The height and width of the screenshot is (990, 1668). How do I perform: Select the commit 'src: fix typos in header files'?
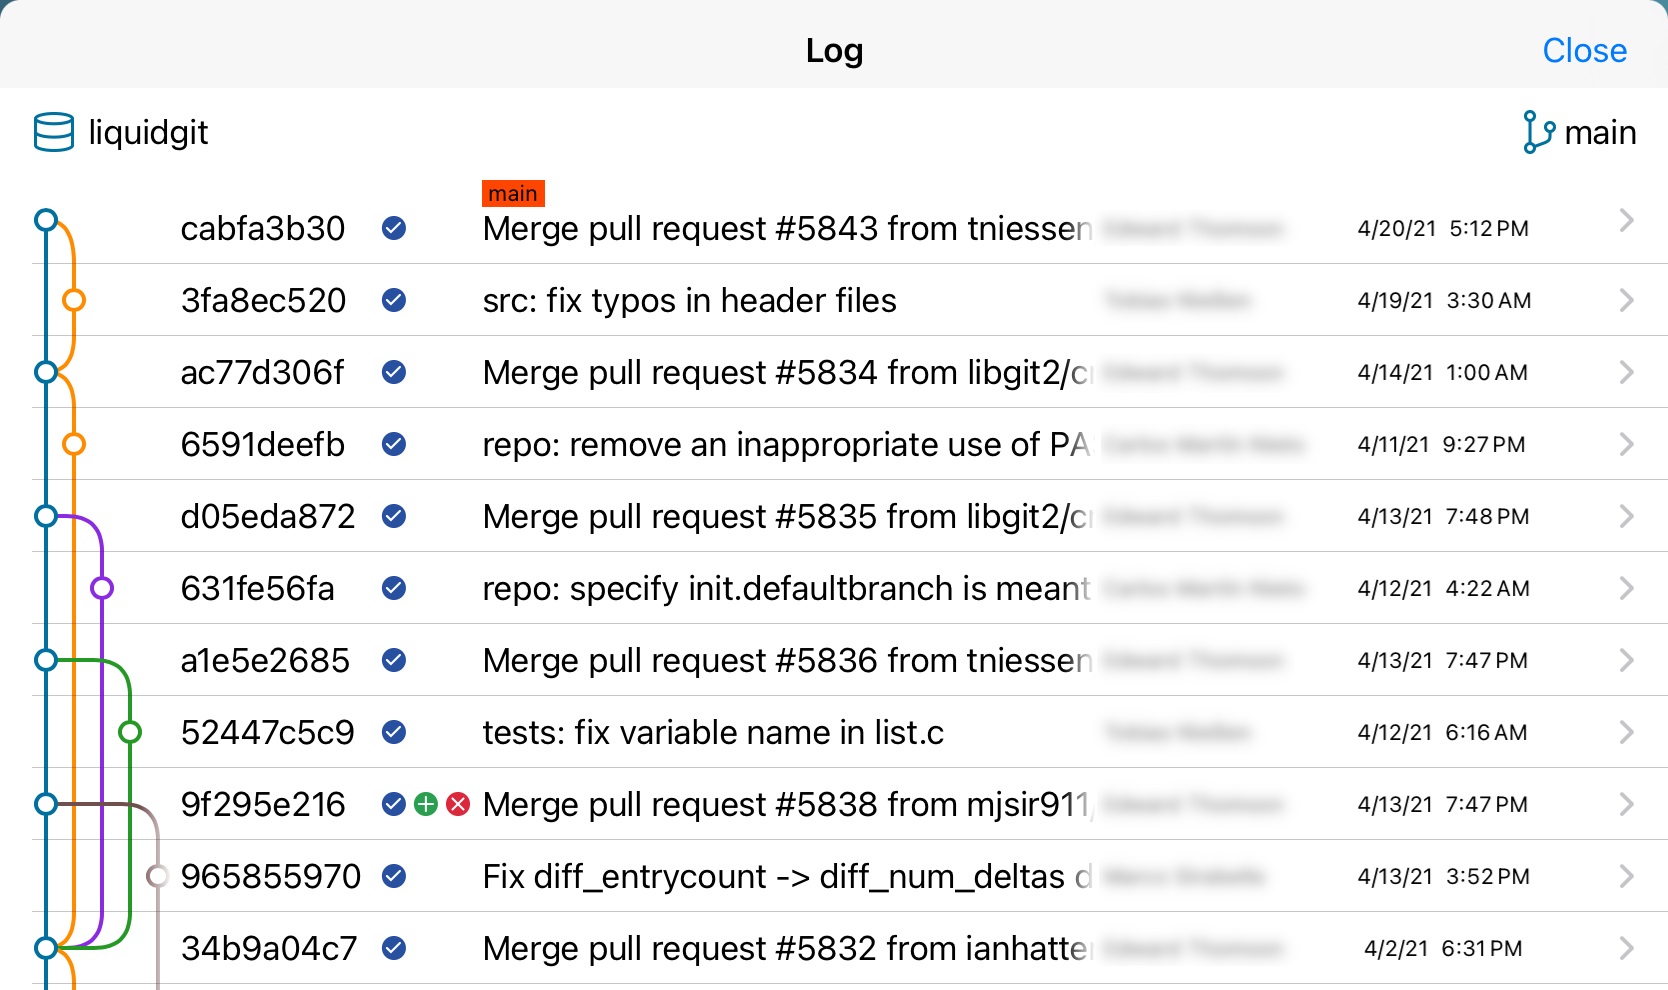click(x=689, y=300)
